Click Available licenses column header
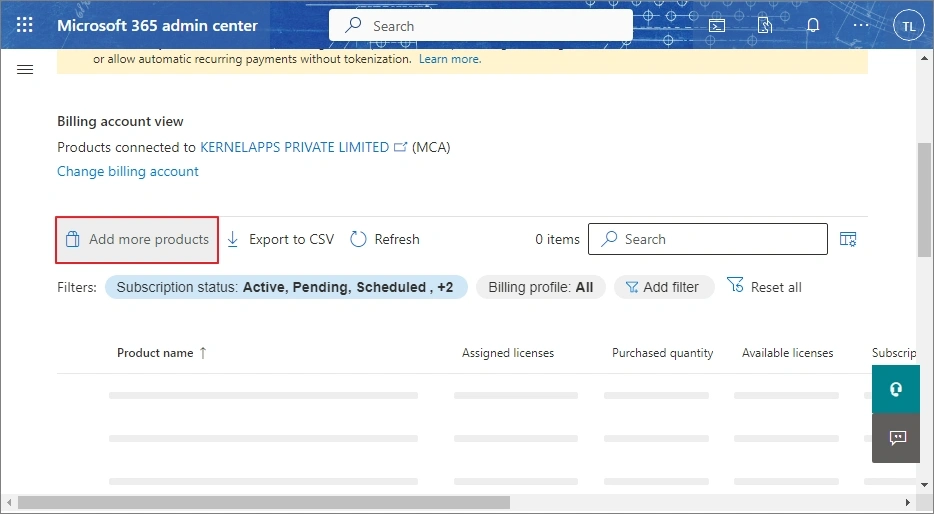This screenshot has width=934, height=514. tap(787, 353)
